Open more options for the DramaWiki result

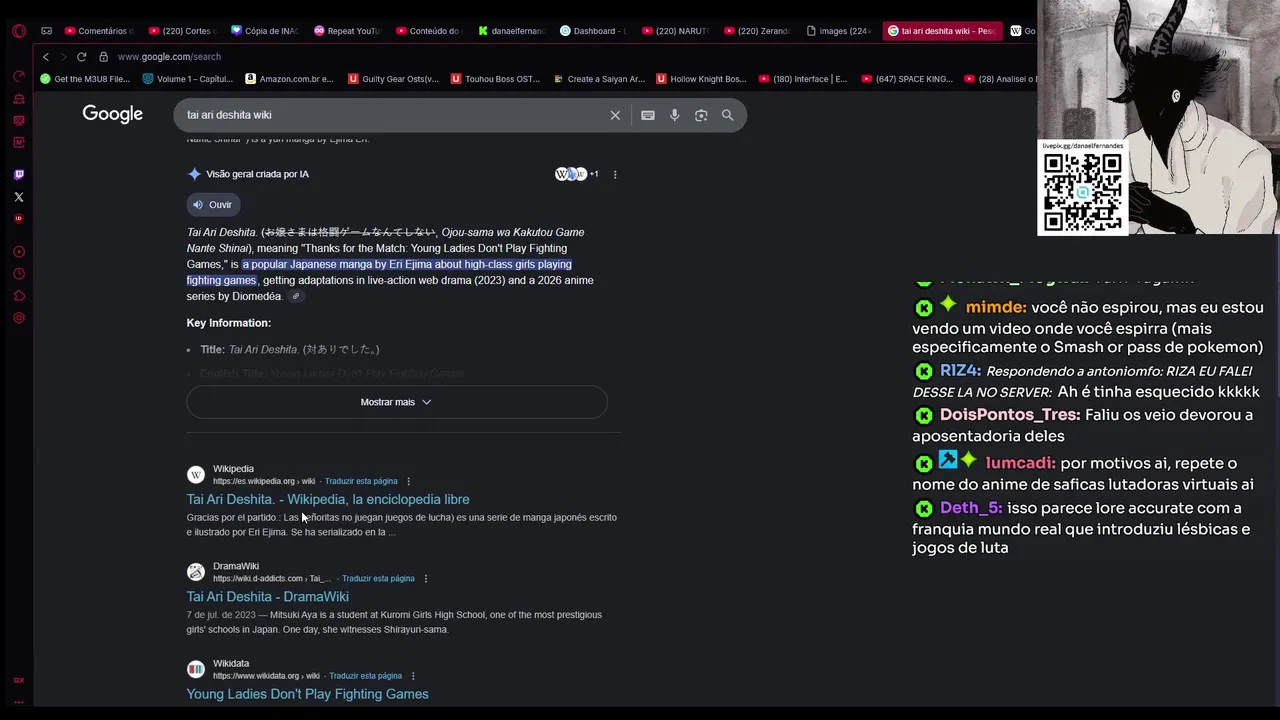pyautogui.click(x=425, y=578)
